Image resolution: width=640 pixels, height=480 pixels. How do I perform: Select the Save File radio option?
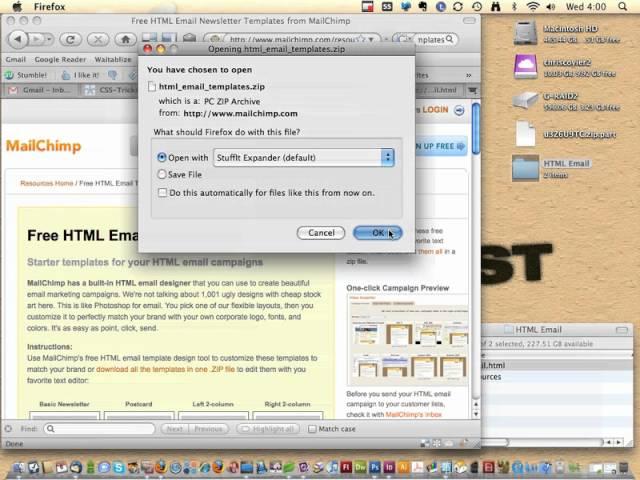[x=162, y=174]
